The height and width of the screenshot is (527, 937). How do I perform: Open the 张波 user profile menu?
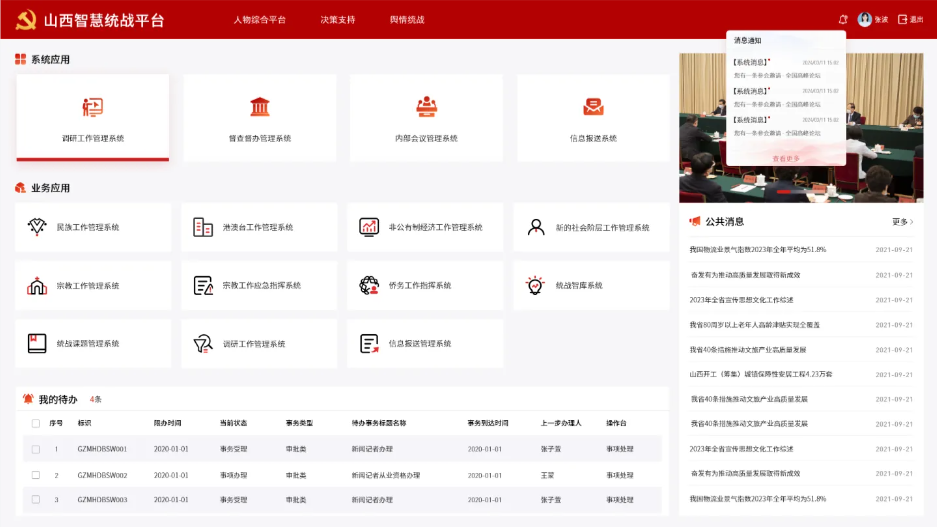point(872,19)
